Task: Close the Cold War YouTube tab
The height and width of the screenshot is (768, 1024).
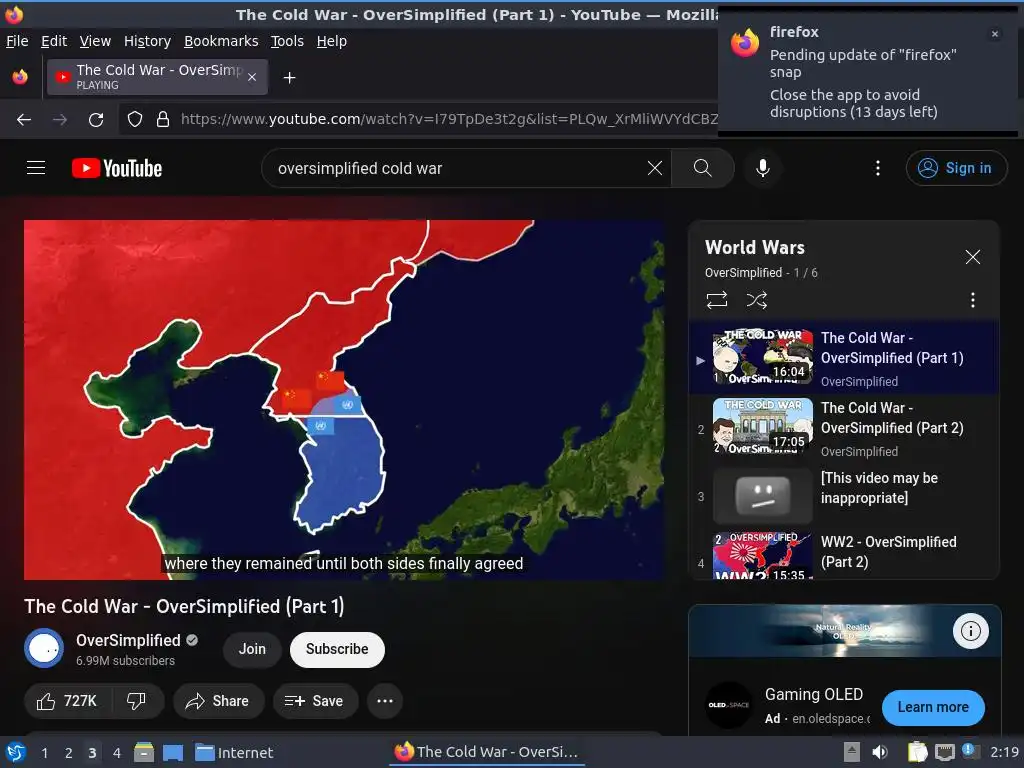Action: 252,77
